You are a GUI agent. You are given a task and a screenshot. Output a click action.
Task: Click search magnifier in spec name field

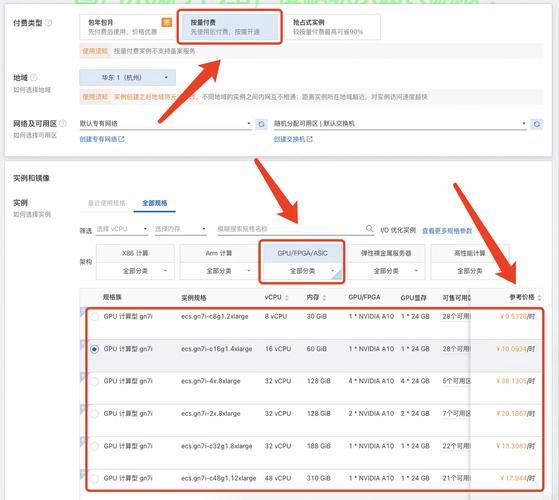pyautogui.click(x=370, y=228)
